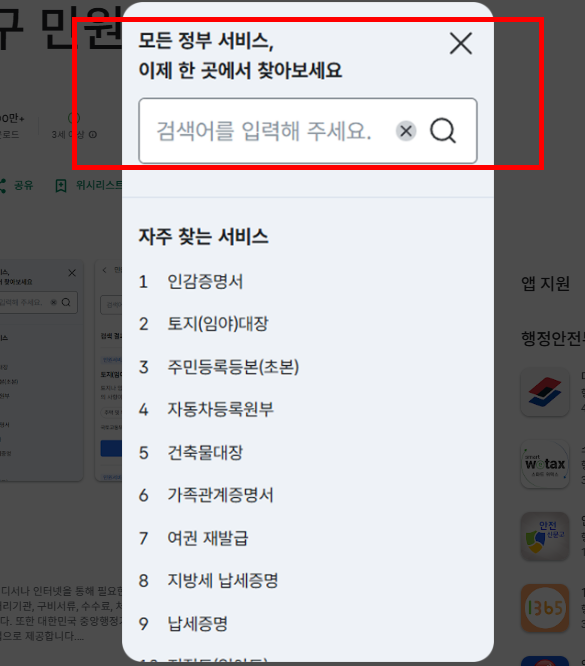Click the magnifying glass search icon
Image resolution: width=585 pixels, height=666 pixels.
click(443, 131)
